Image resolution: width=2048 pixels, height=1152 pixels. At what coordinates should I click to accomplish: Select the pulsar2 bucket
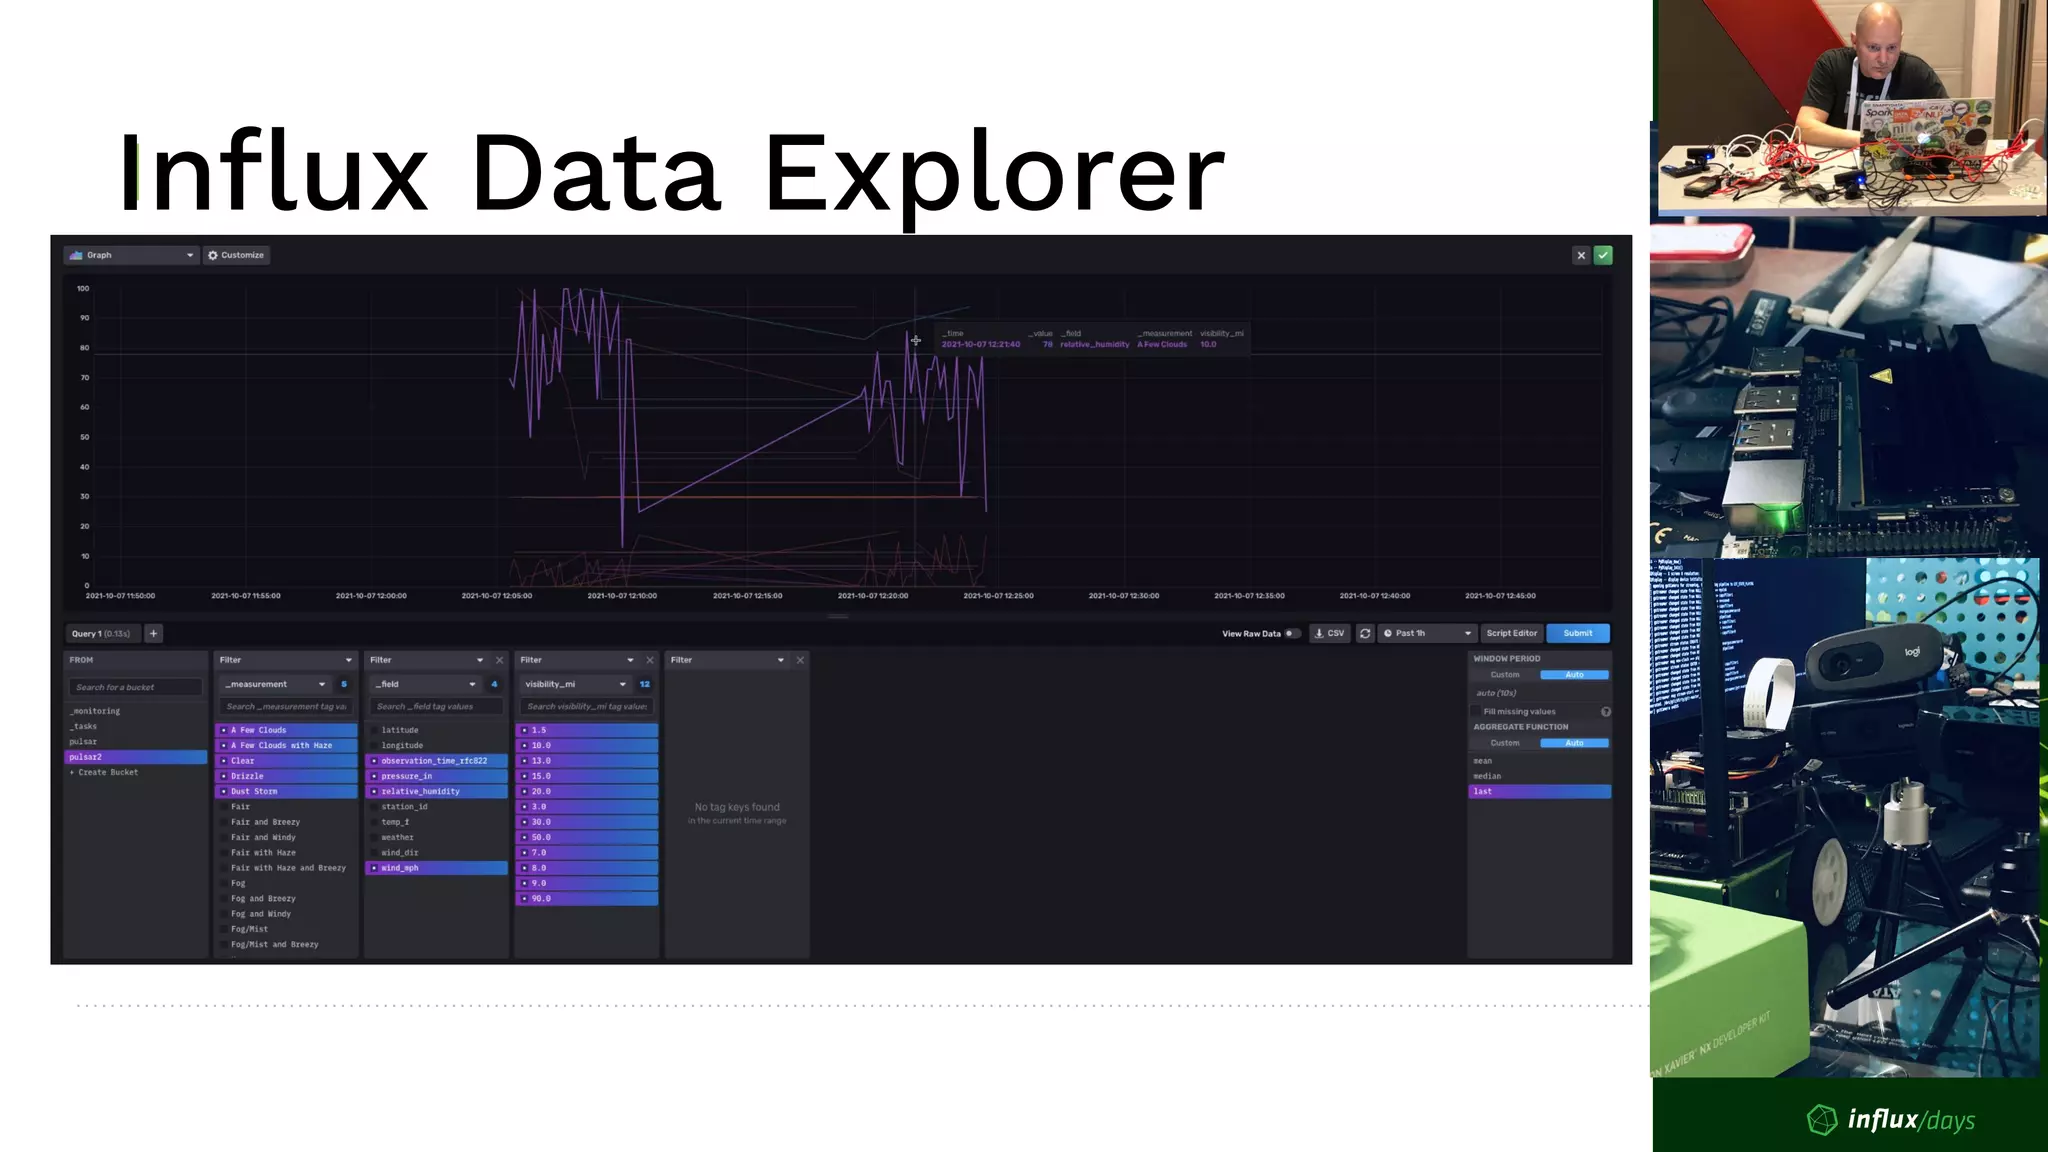coord(136,757)
